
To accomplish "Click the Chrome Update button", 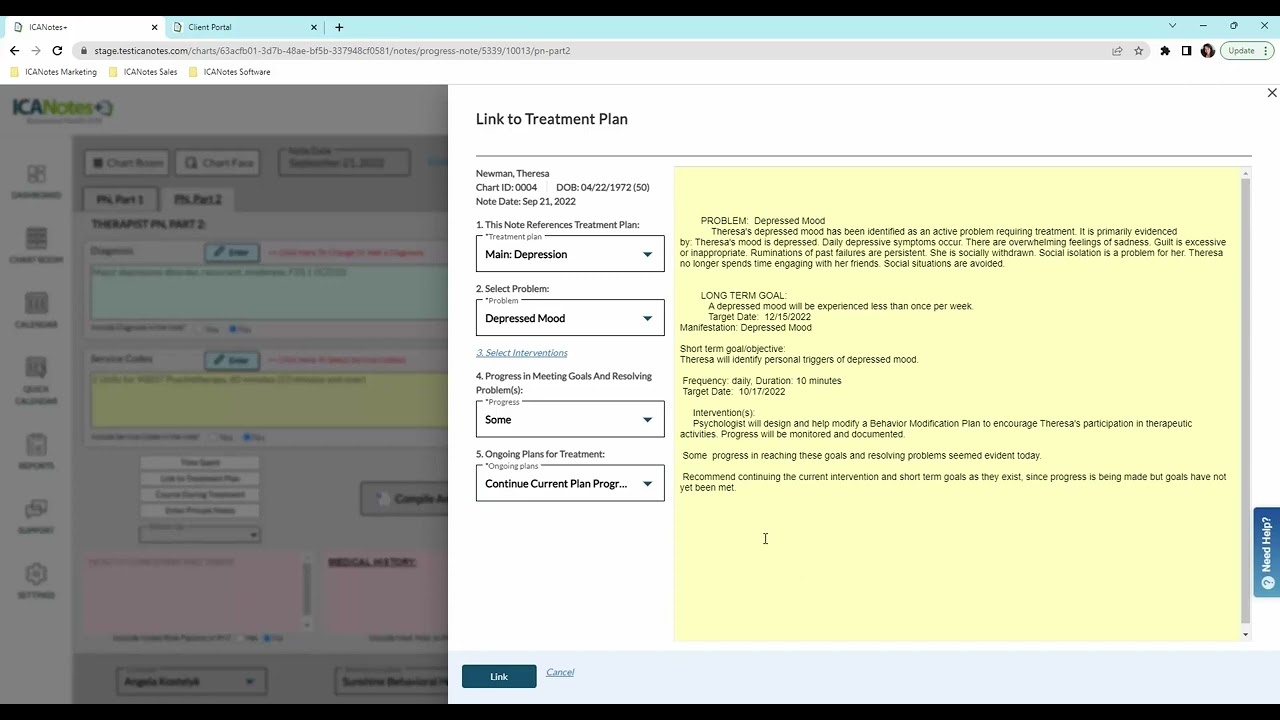I will pos(1241,50).
